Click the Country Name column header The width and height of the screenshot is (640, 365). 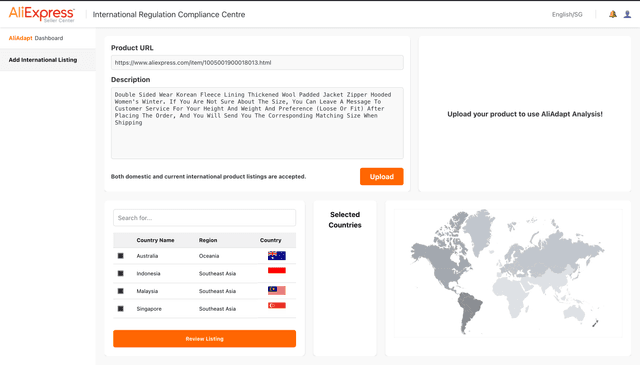(156, 240)
